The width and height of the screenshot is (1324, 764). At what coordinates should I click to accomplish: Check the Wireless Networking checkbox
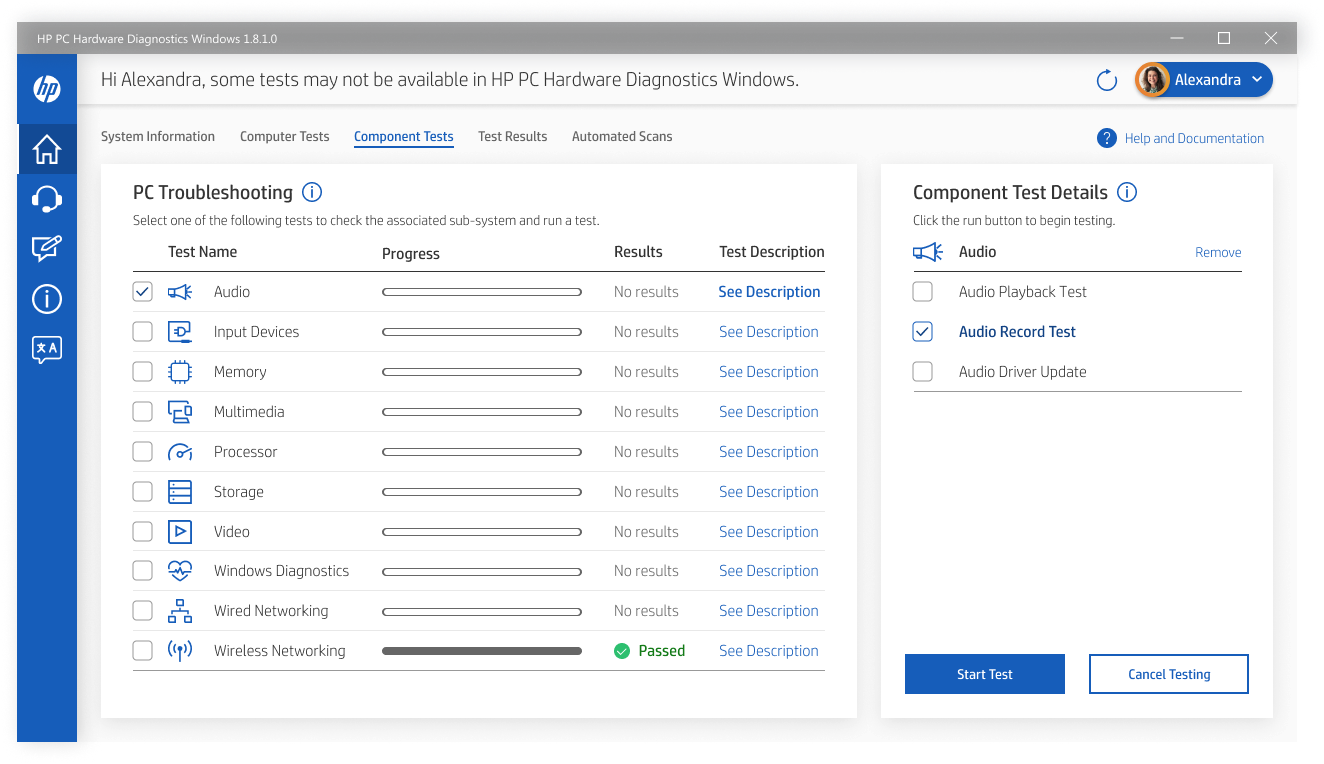(143, 651)
